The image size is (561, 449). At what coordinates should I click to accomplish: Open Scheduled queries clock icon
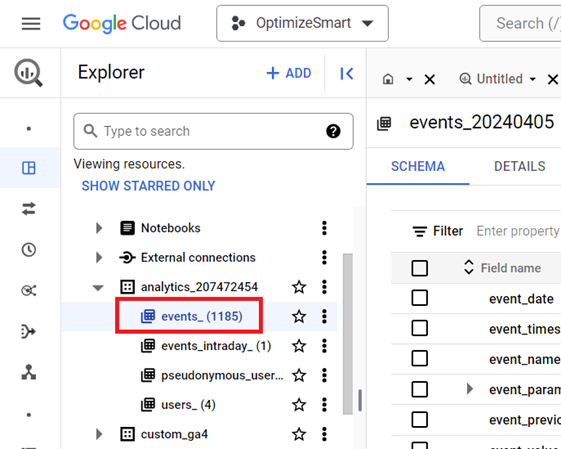(x=29, y=249)
